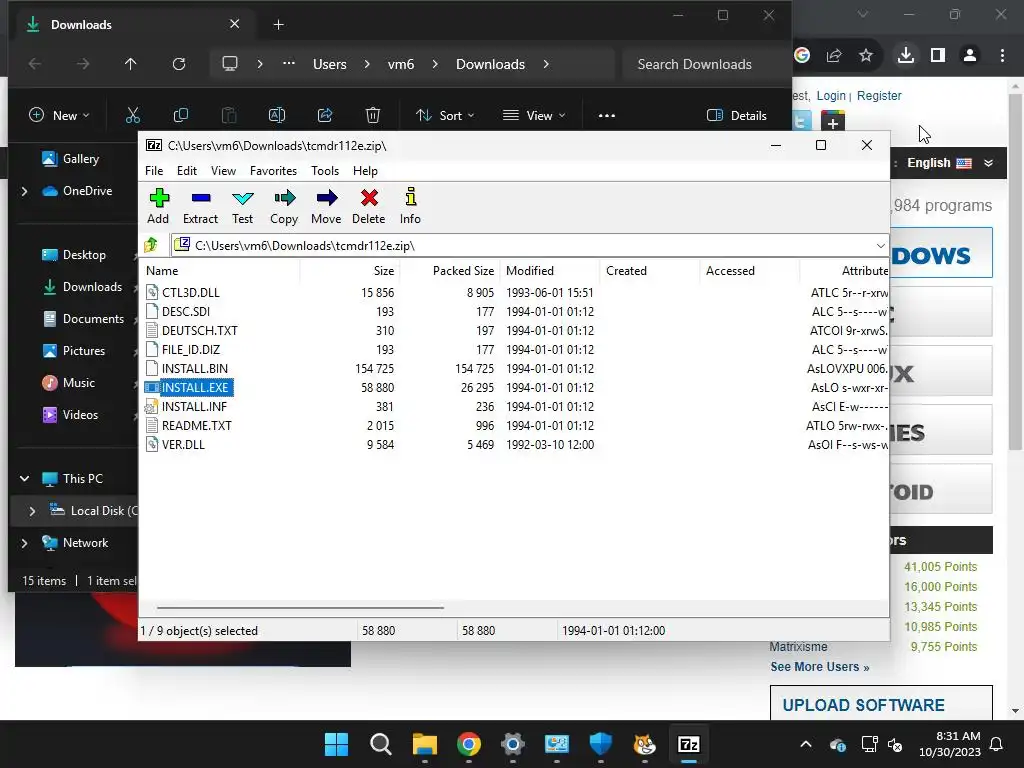The width and height of the screenshot is (1024, 768).
Task: Open the View menu in 7-Zip
Action: 223,170
